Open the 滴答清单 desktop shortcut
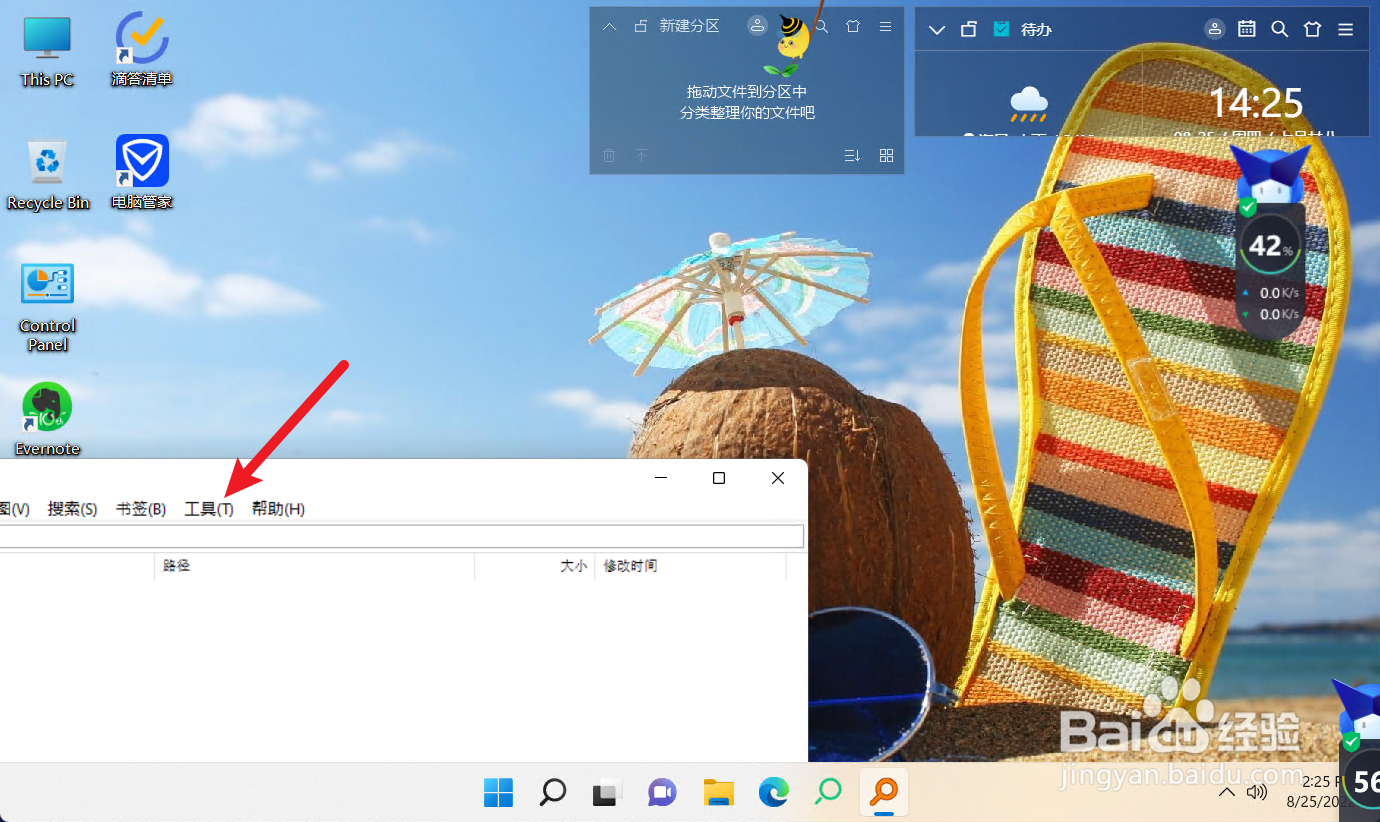 pos(142,50)
